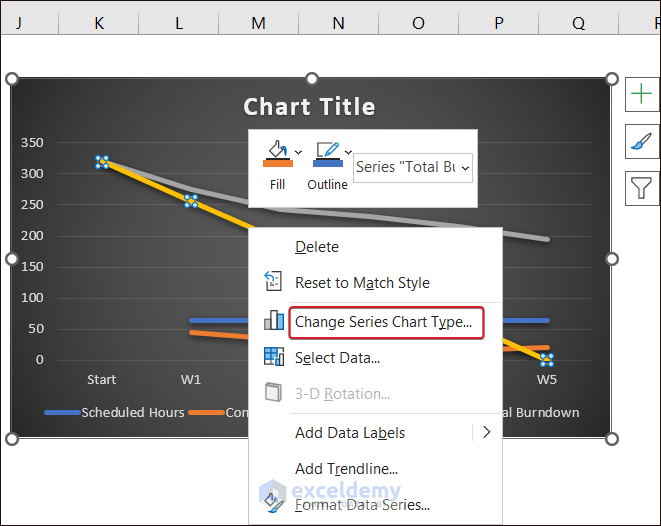Click the Change Series Chart Type icon
The width and height of the screenshot is (661, 526).
[x=273, y=321]
